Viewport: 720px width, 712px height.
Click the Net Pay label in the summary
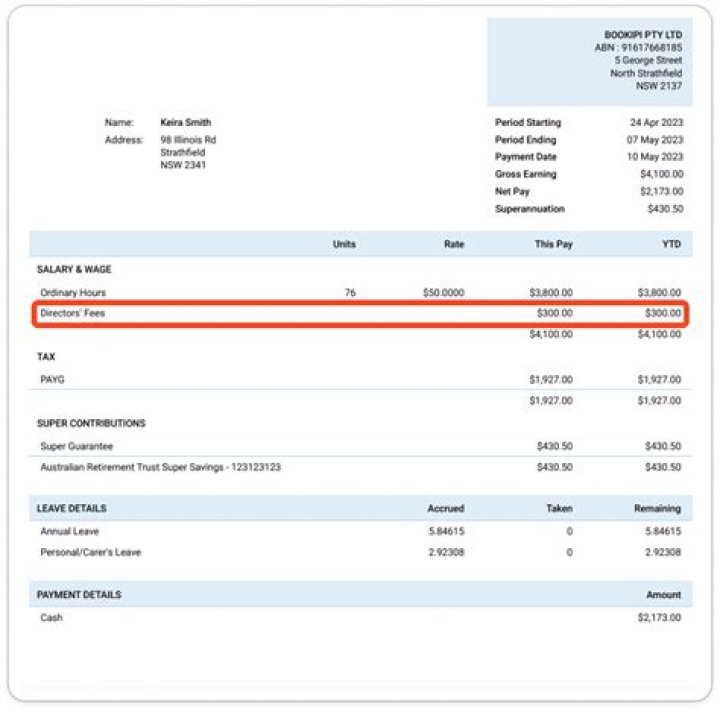pyautogui.click(x=513, y=191)
